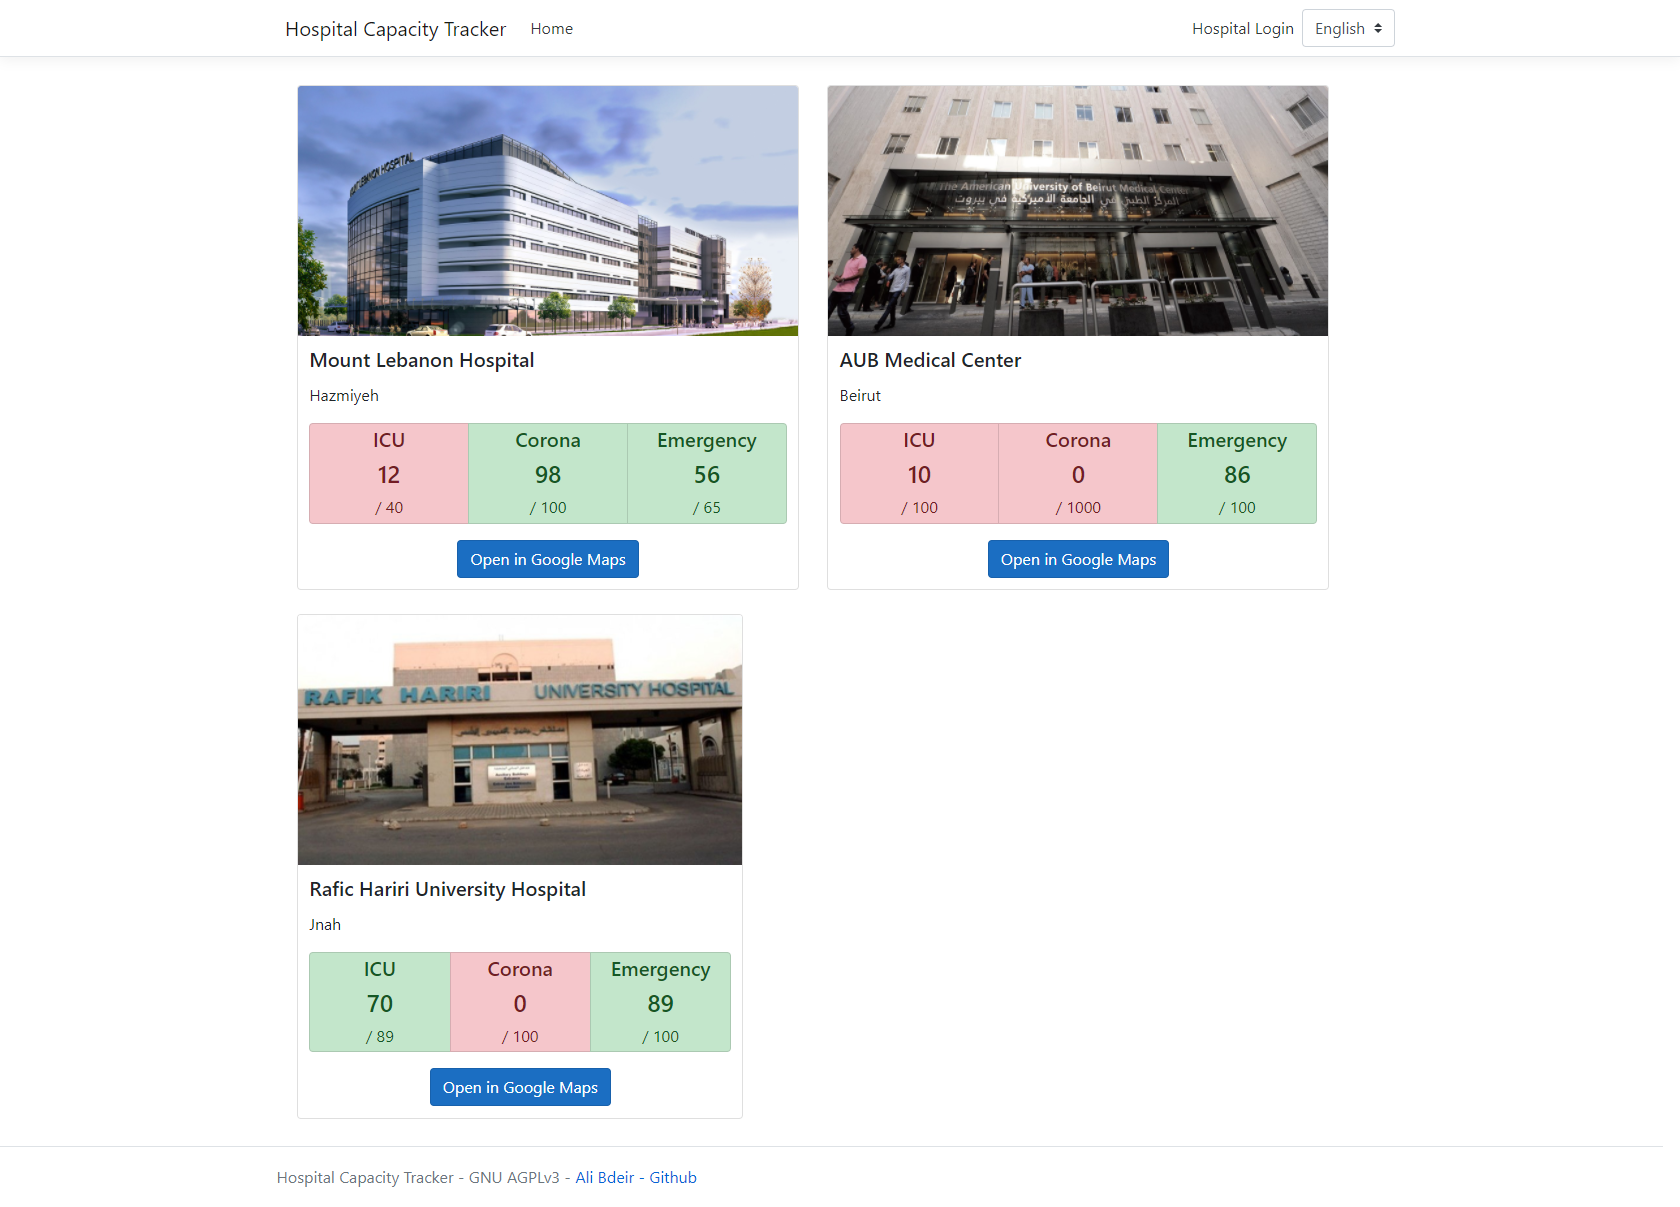The width and height of the screenshot is (1680, 1207).
Task: Click Rafic Hariri Corona 0 / 100 cell
Action: point(520,1002)
